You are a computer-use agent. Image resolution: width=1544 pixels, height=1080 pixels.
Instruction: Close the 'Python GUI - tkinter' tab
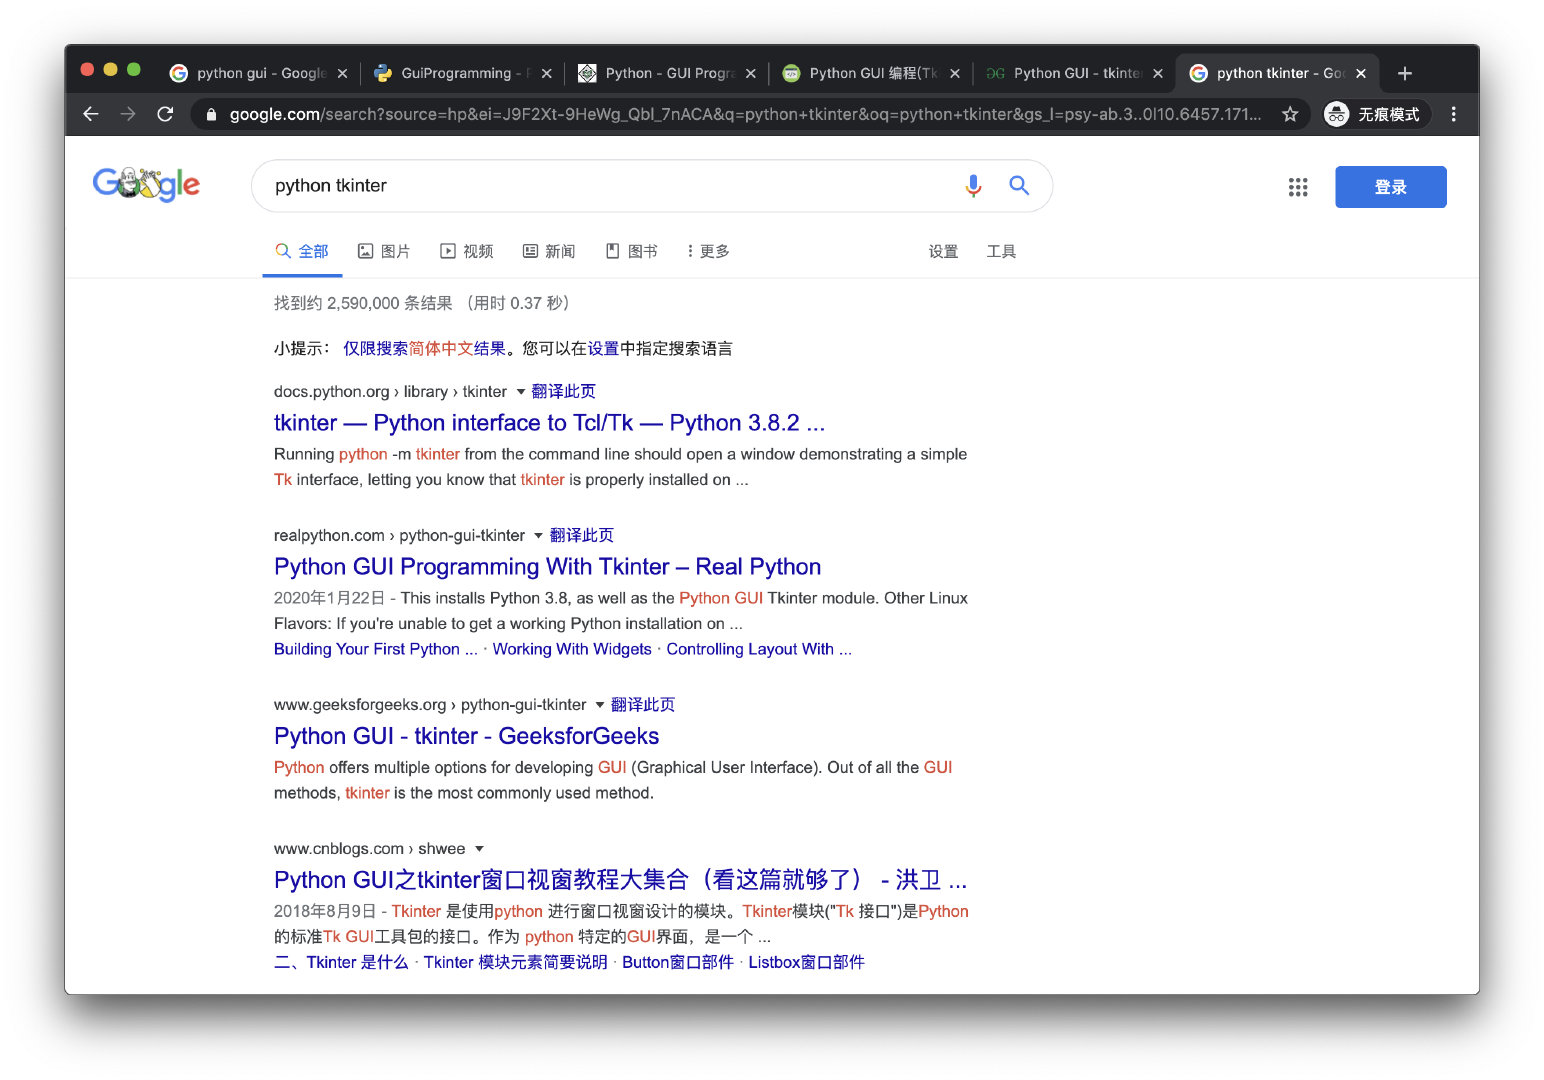[1158, 73]
